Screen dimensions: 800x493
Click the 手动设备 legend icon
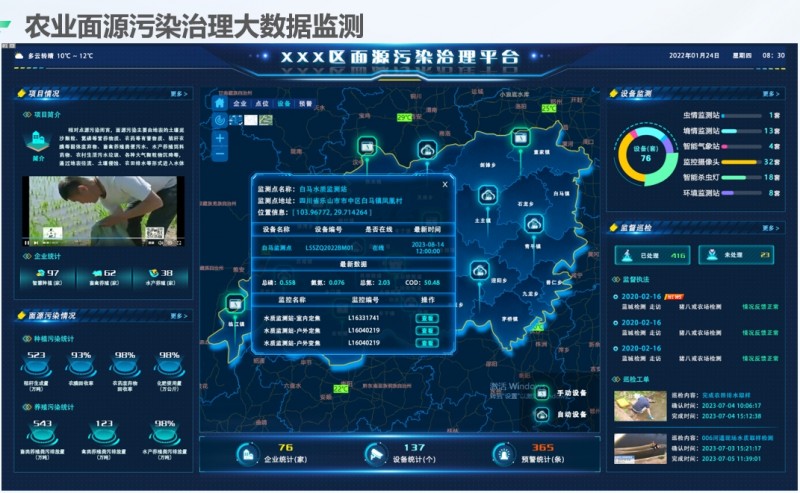tap(541, 392)
